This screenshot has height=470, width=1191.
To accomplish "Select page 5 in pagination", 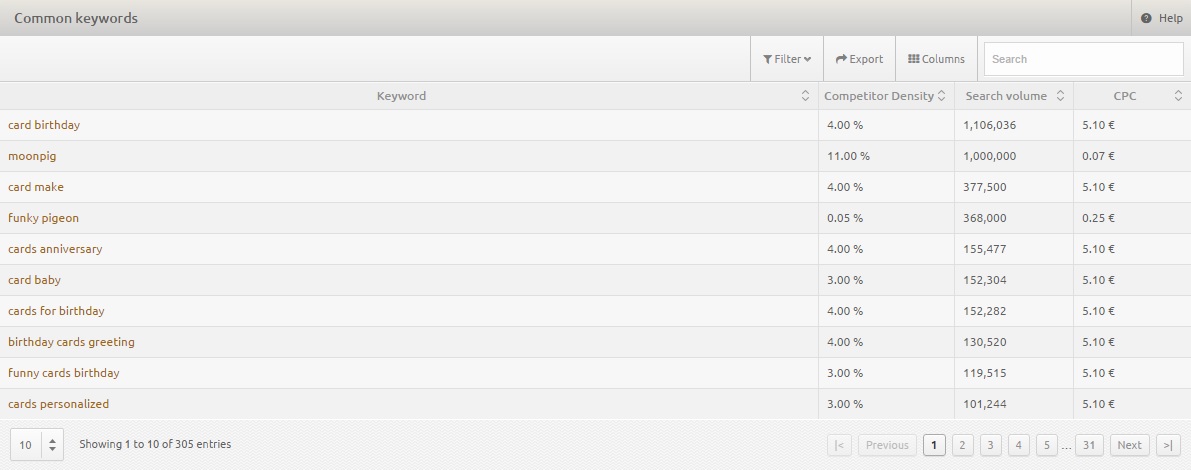I will 1046,445.
